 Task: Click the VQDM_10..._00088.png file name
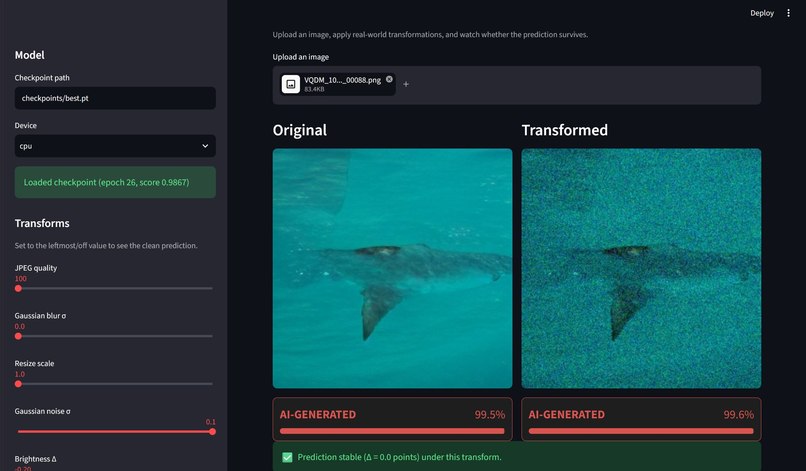[x=342, y=80]
